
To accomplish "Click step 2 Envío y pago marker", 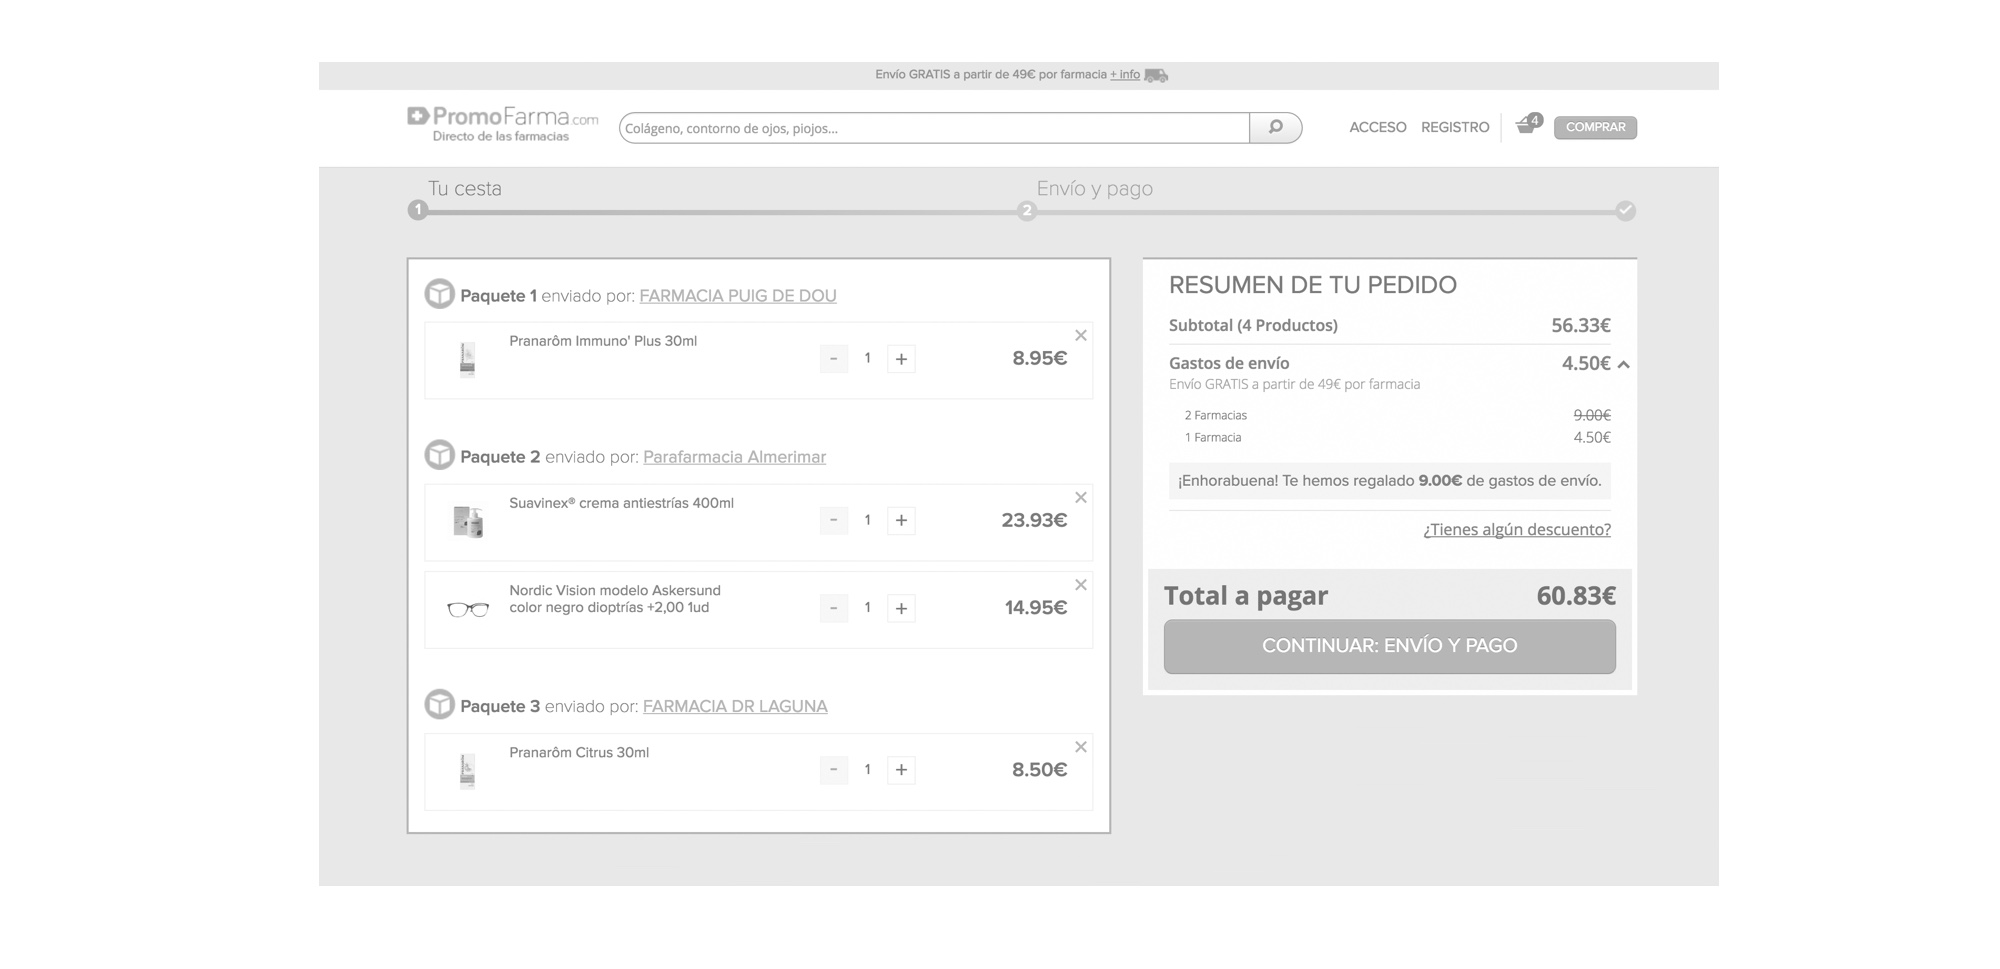I will [x=1026, y=210].
